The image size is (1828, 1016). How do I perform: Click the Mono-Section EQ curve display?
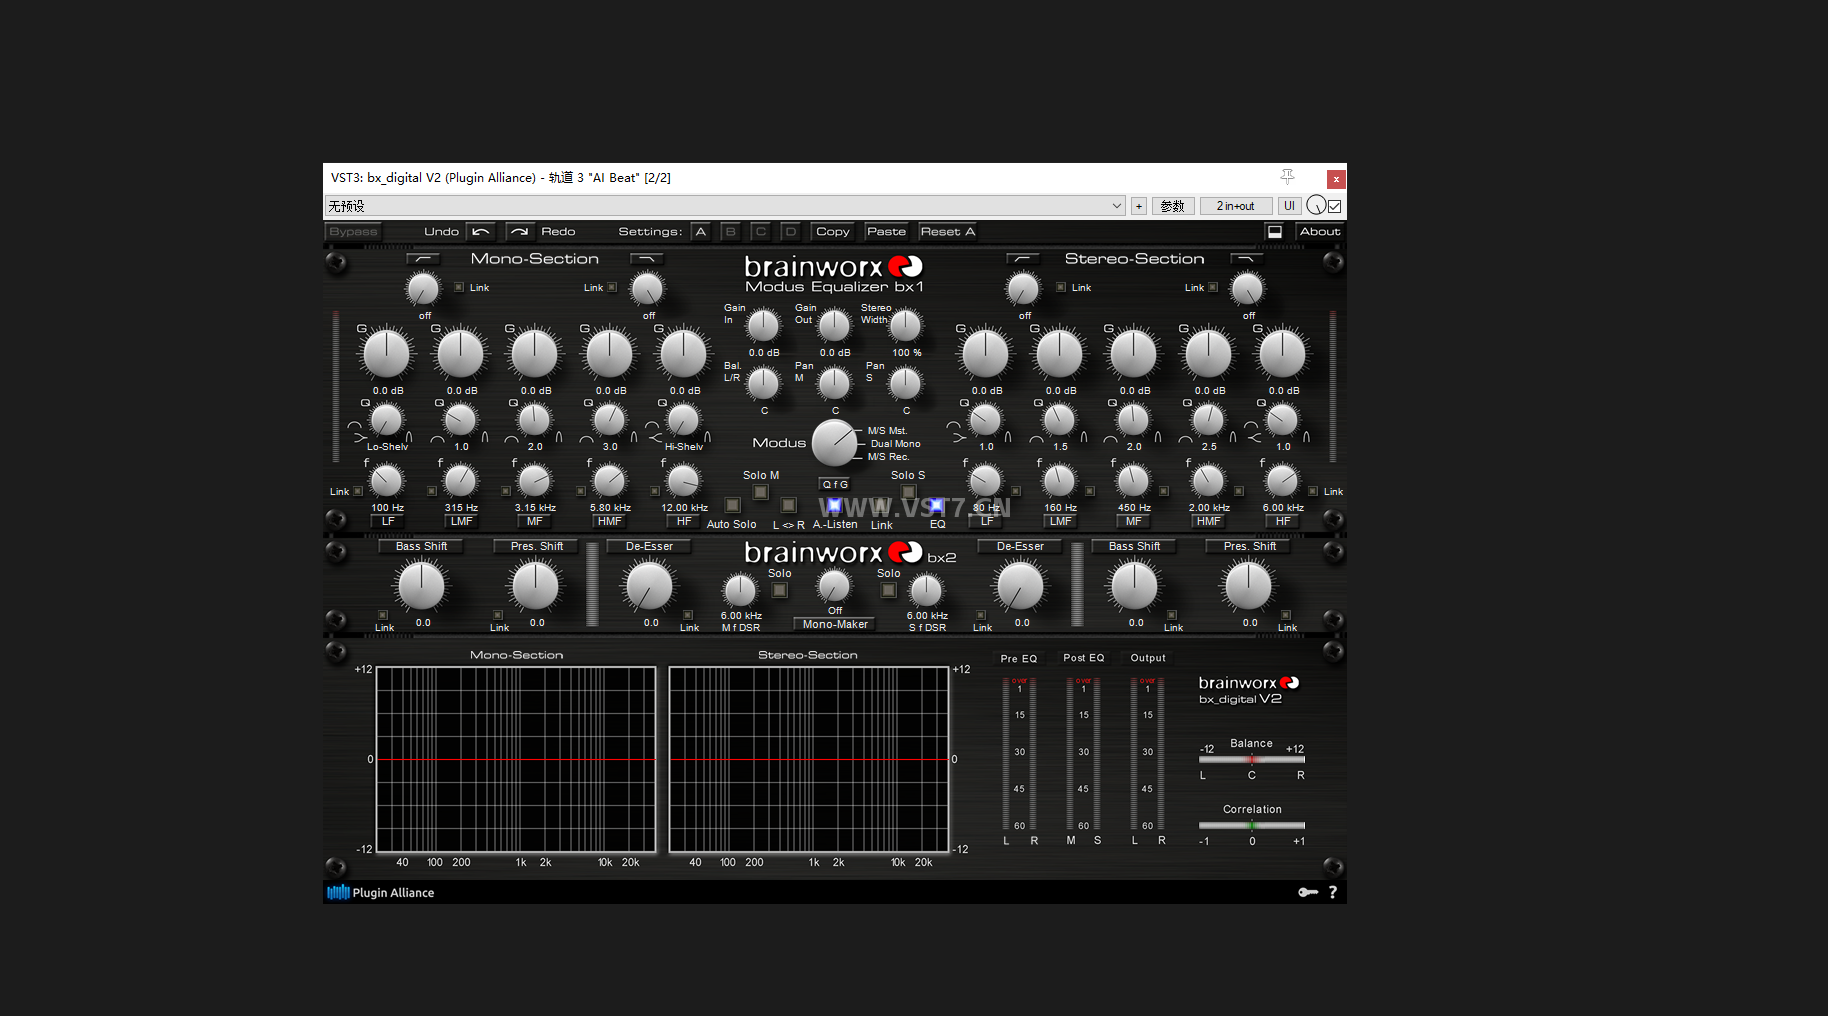tap(516, 759)
